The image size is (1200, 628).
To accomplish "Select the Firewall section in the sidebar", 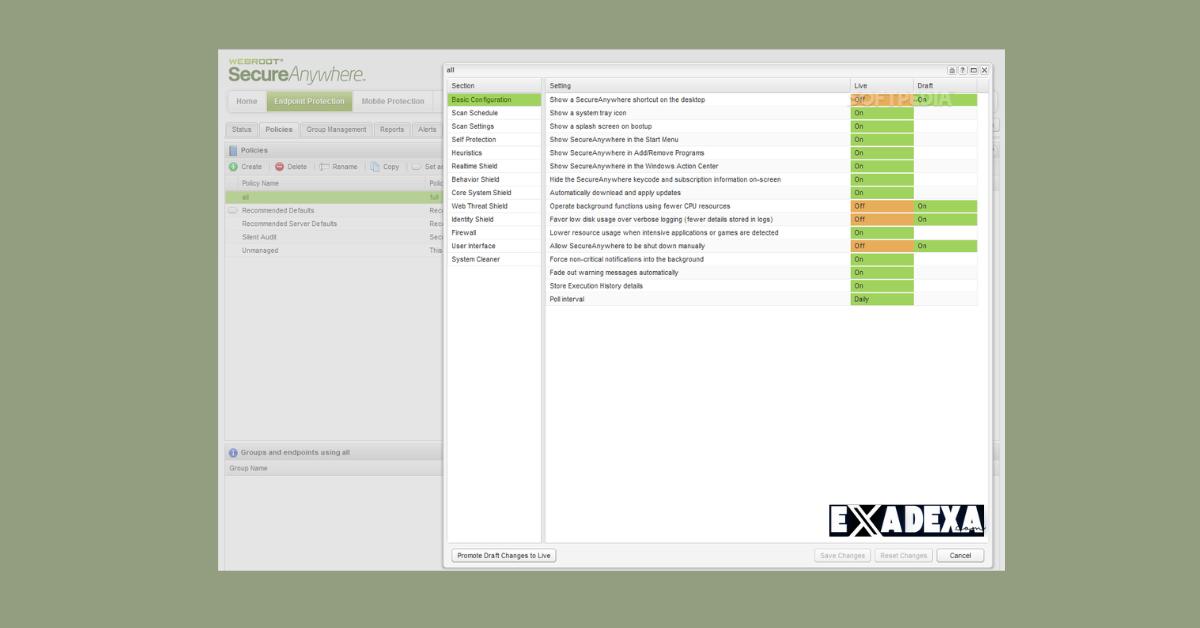I will 463,232.
